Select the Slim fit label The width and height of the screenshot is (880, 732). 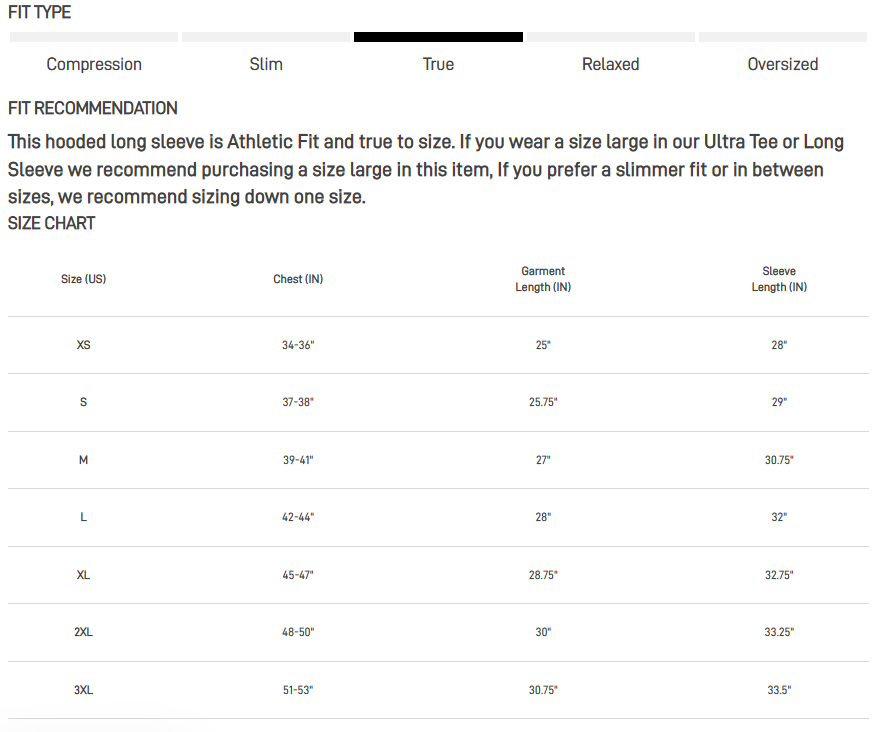266,65
